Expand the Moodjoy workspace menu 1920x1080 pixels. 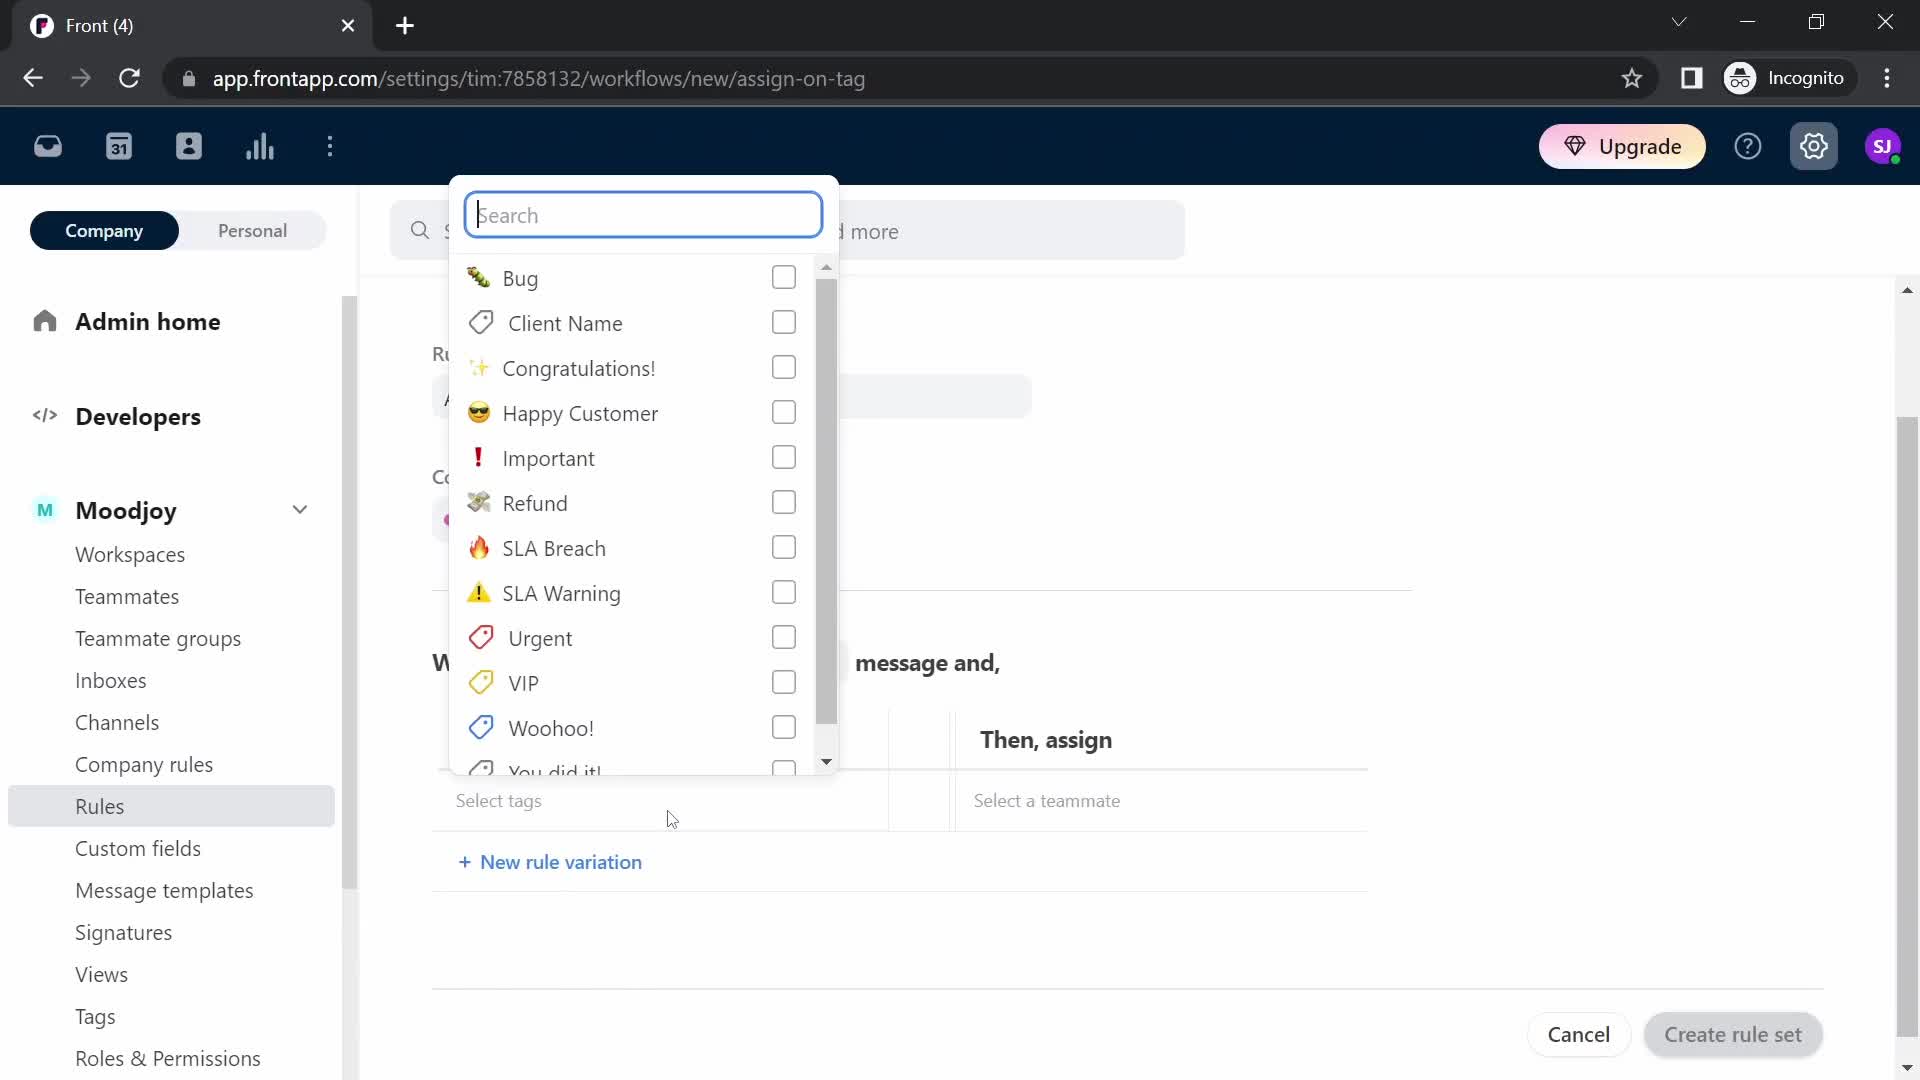[x=299, y=510]
